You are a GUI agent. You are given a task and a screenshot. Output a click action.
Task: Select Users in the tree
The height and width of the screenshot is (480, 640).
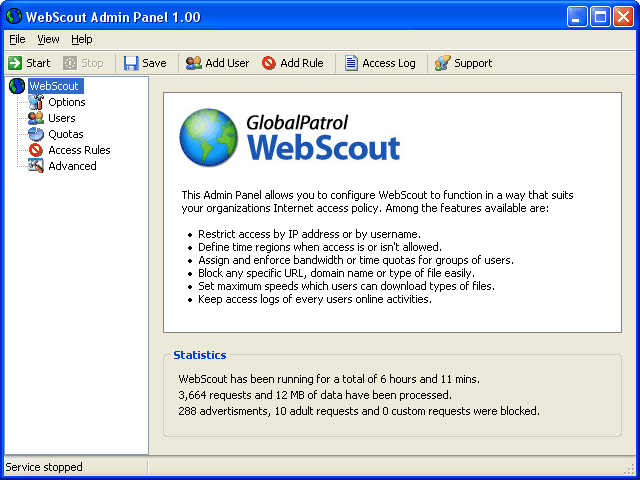(62, 118)
